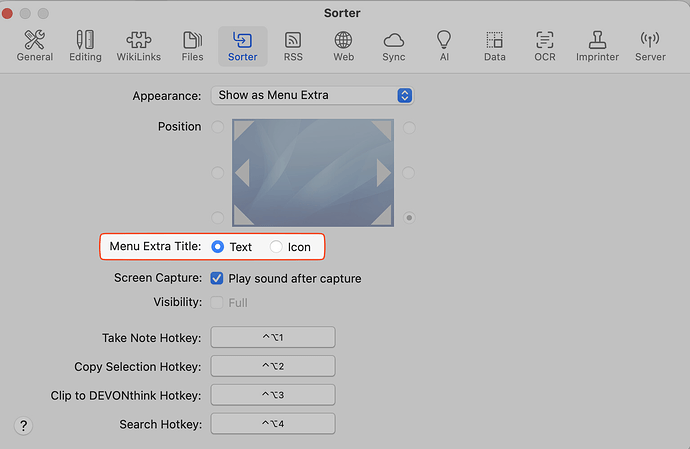
Task: Click the help question mark button
Action: tap(25, 425)
